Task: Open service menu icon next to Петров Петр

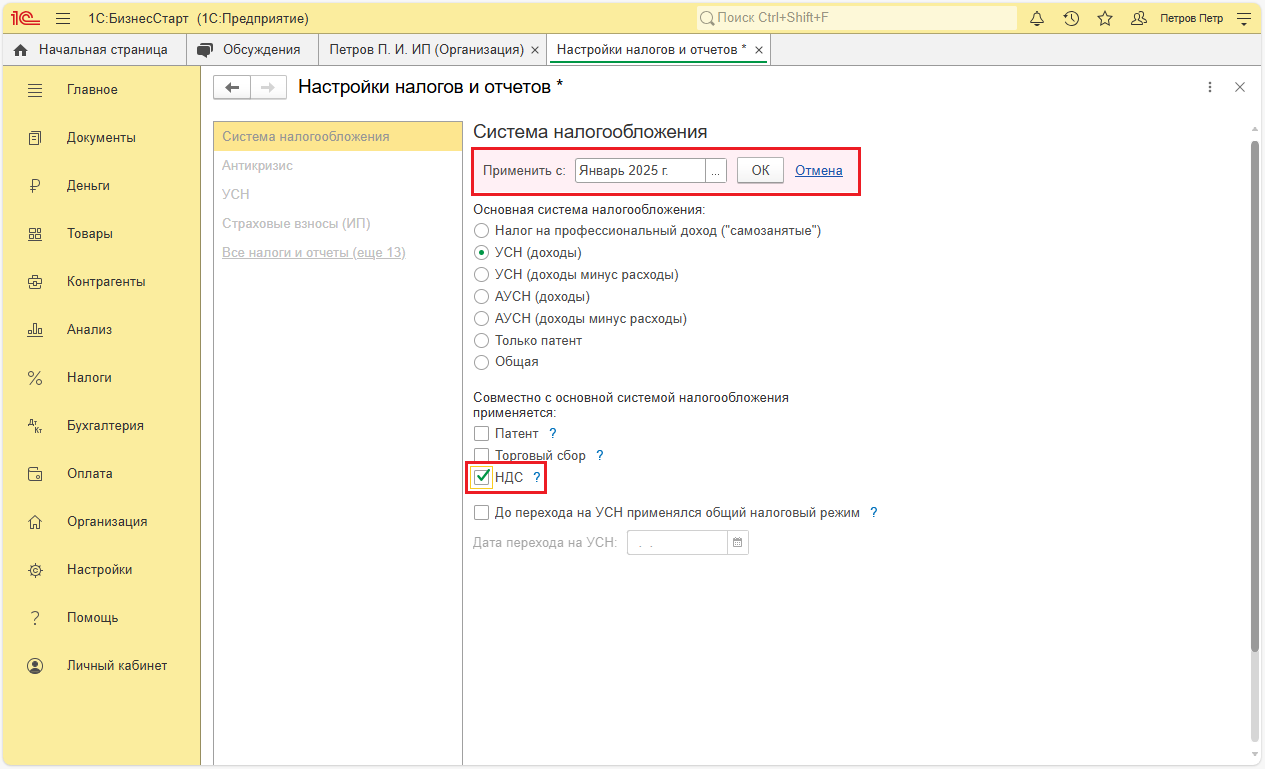Action: point(1244,18)
